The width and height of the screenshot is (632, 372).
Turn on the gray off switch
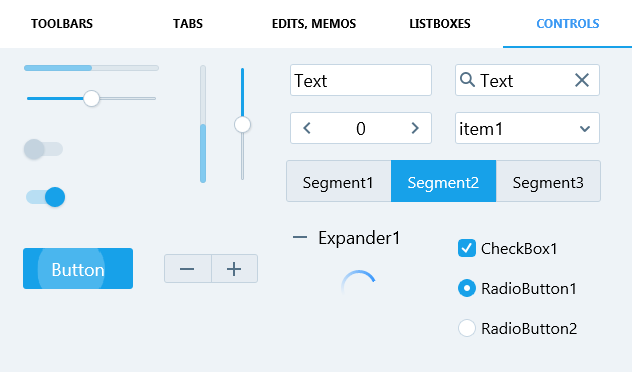[44, 149]
